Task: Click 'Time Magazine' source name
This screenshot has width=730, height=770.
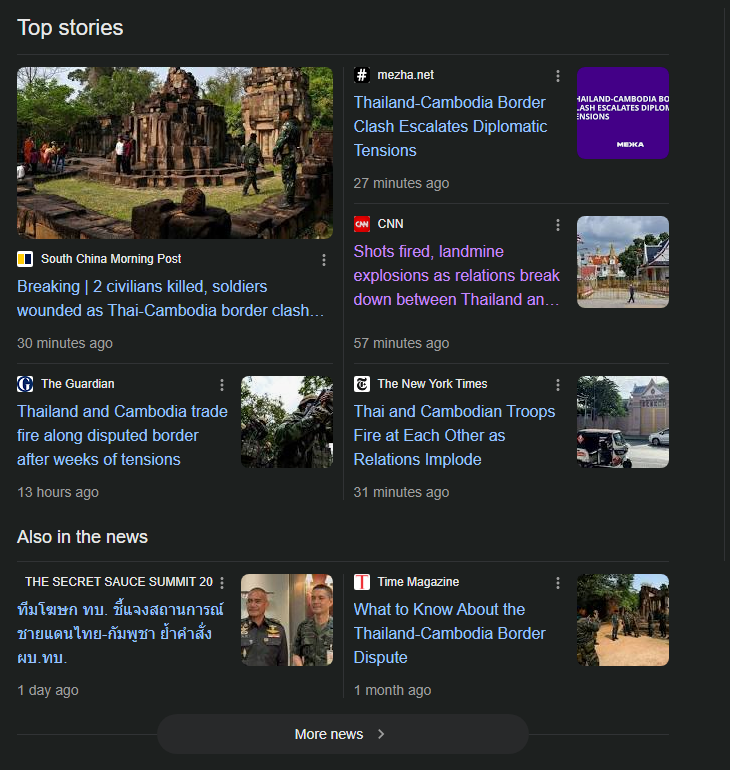Action: [418, 582]
